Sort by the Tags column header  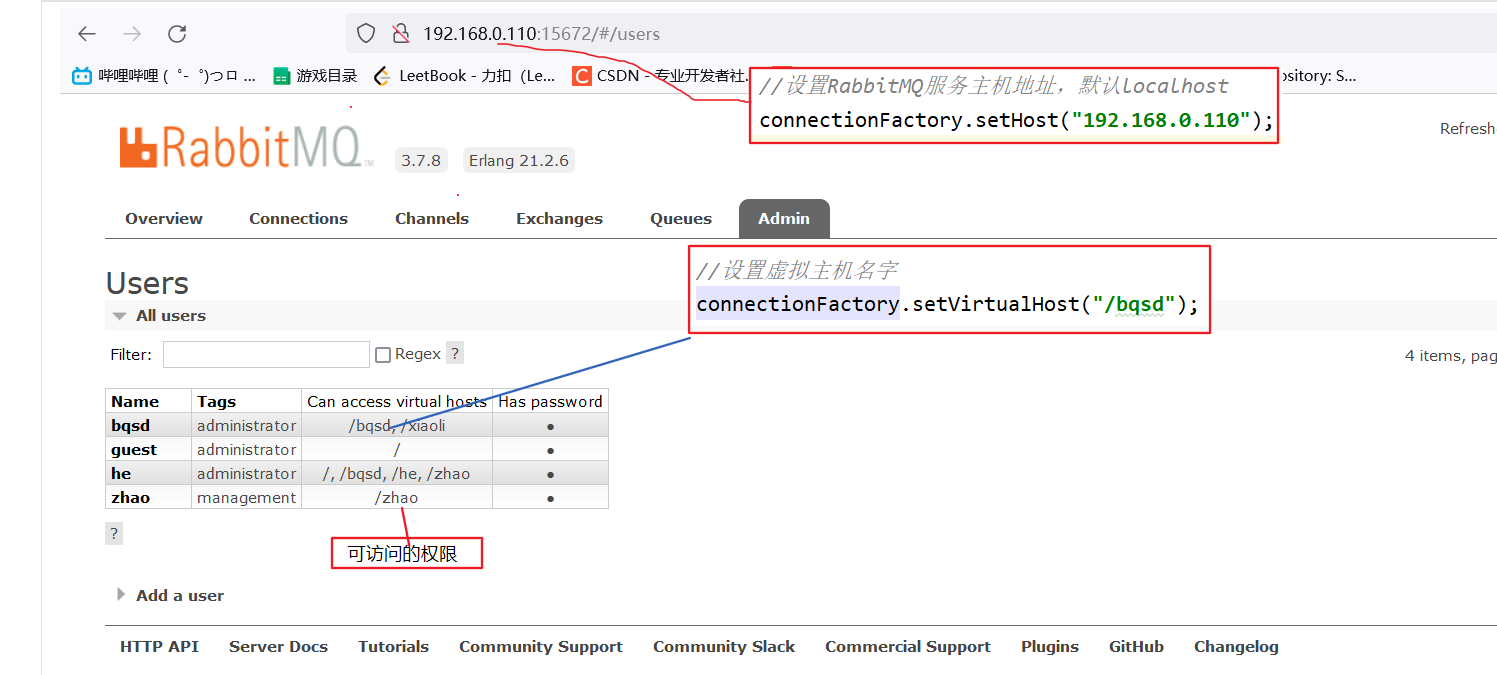(x=216, y=402)
